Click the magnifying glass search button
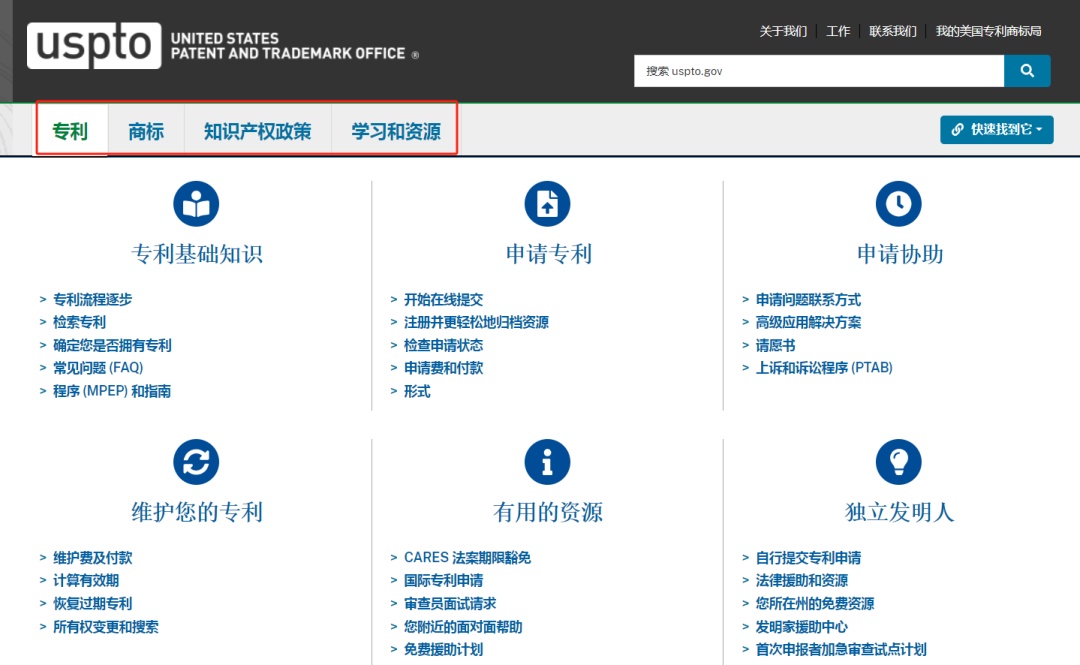This screenshot has width=1080, height=665. pos(1027,71)
